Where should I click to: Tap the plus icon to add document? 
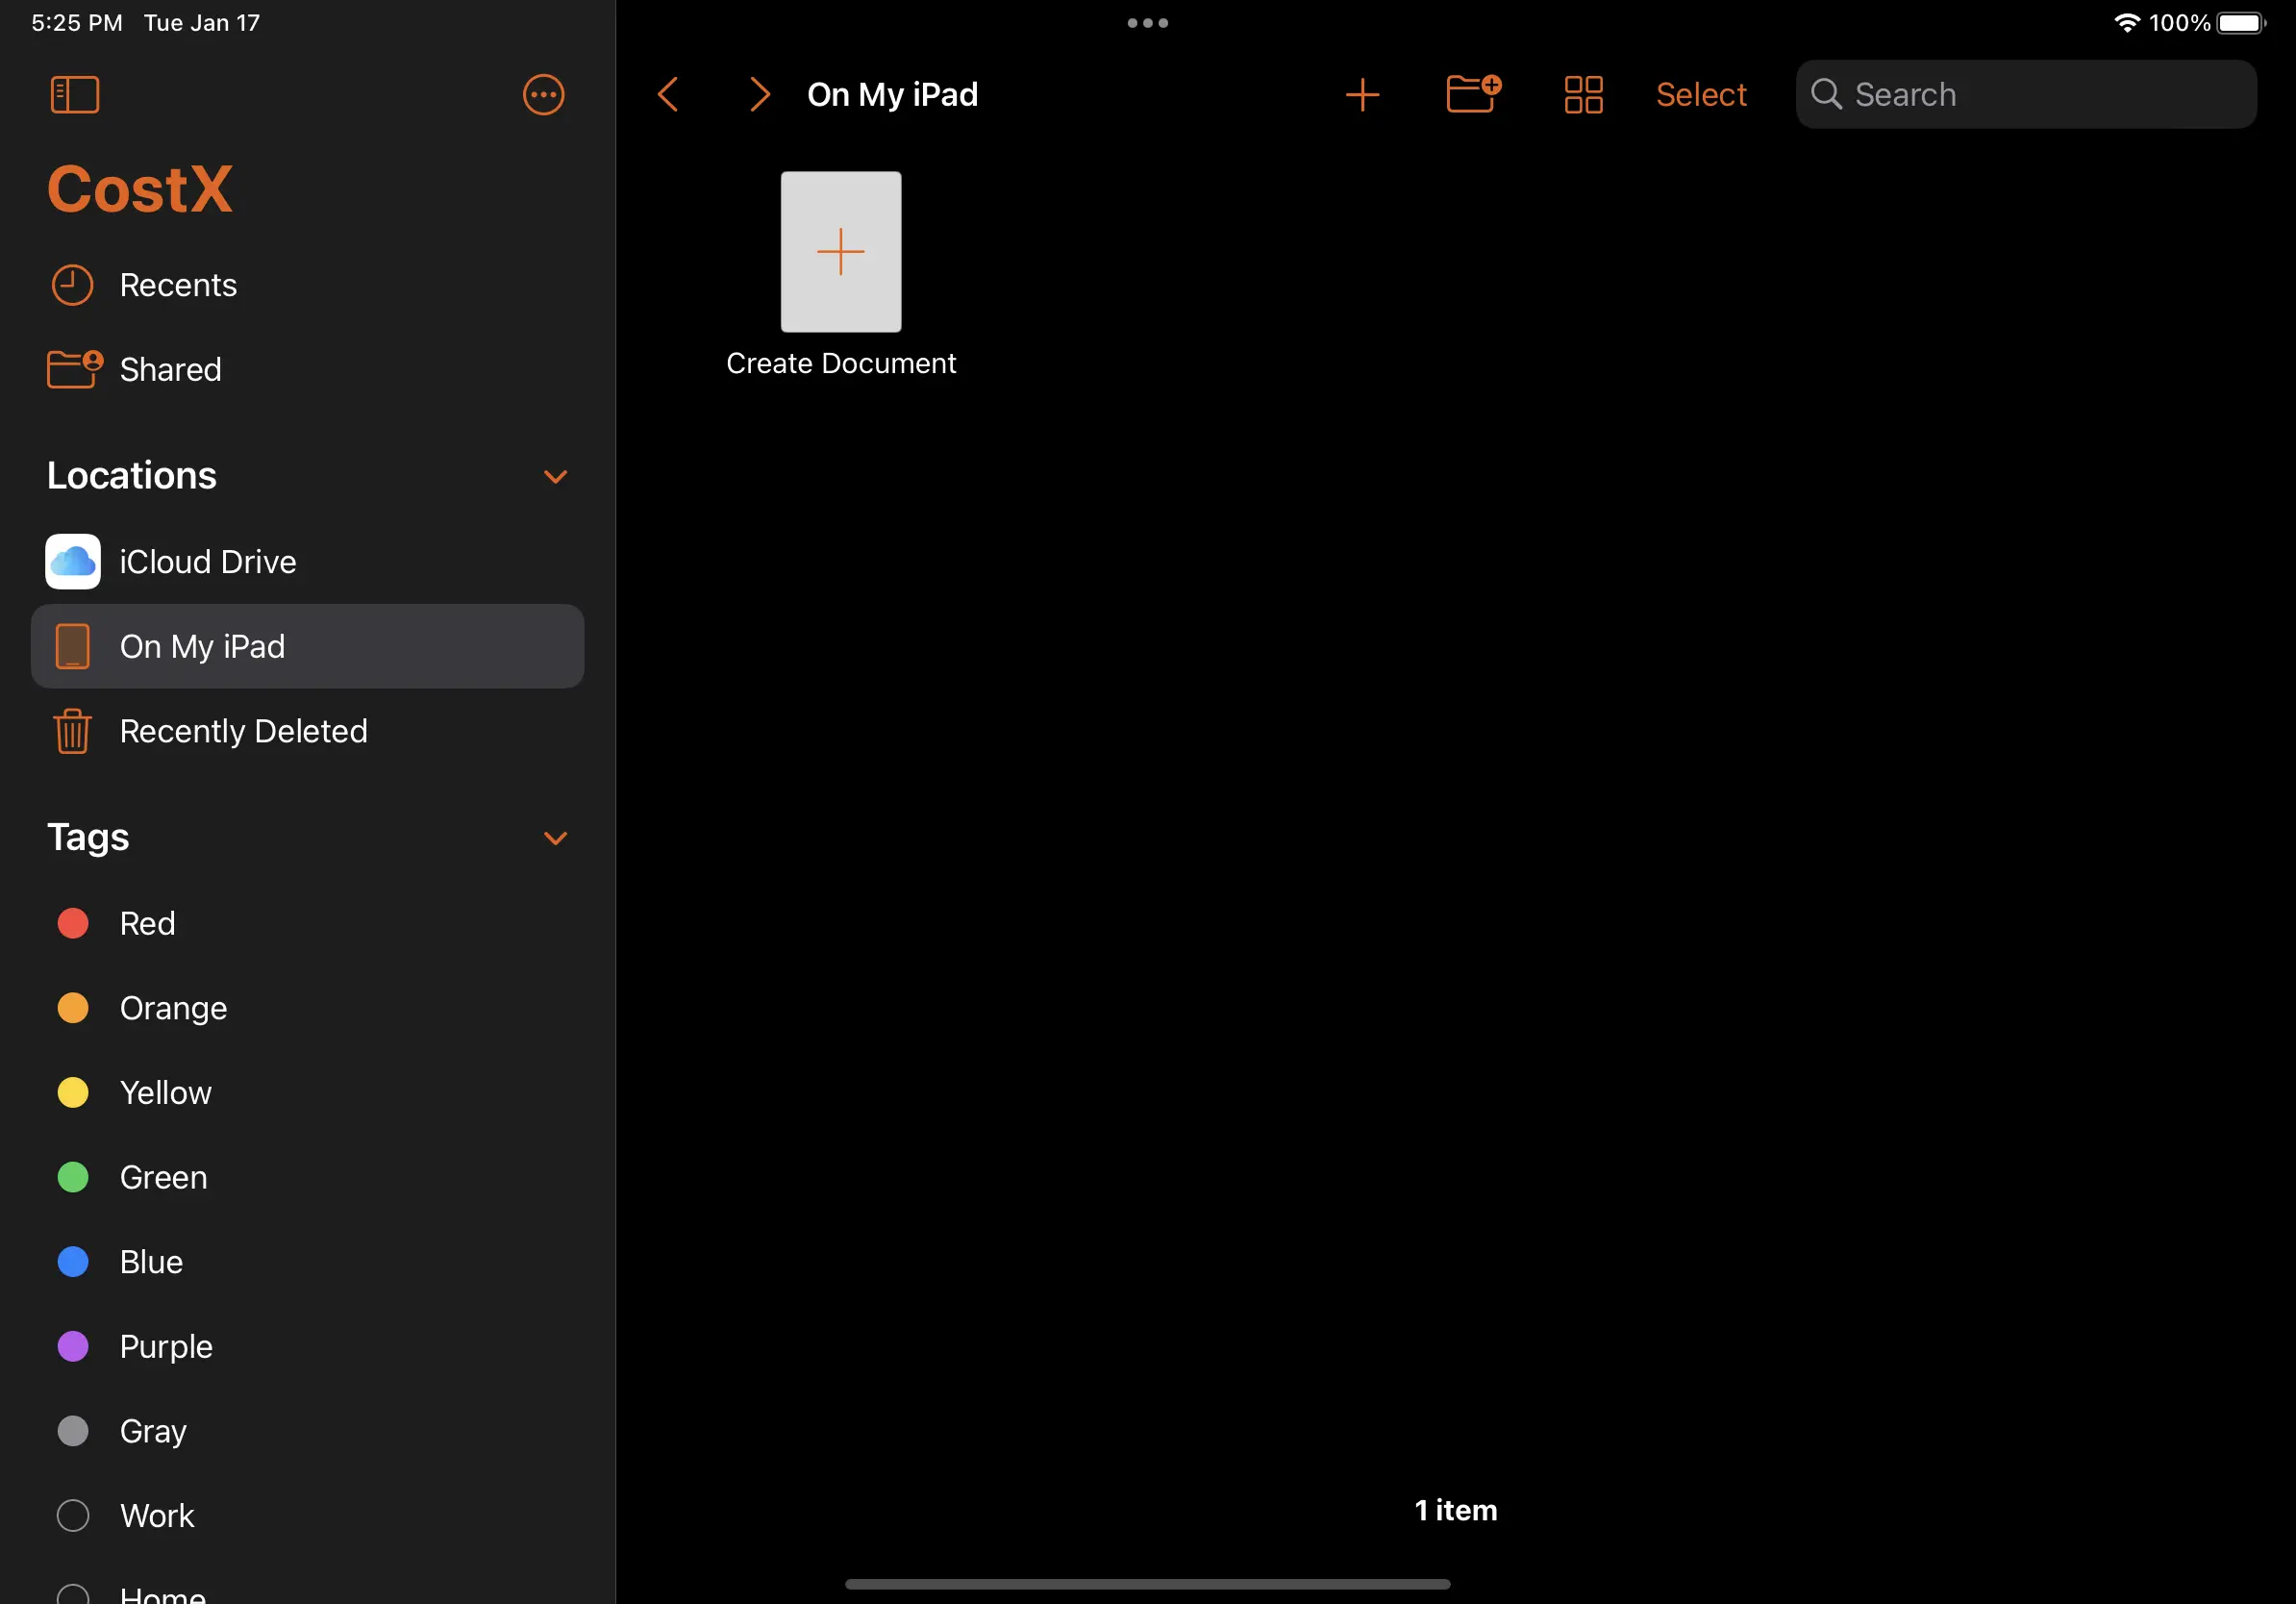click(x=1362, y=94)
